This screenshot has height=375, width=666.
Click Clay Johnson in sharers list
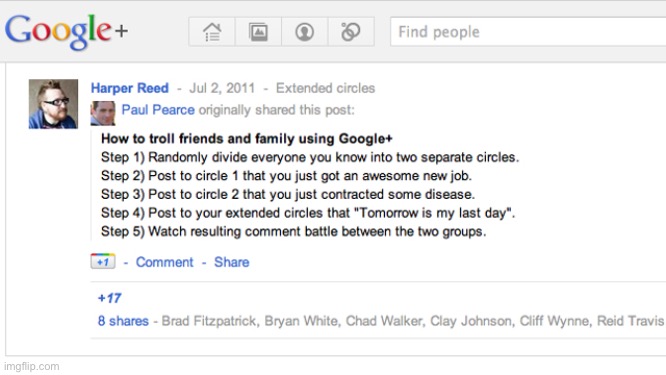tap(471, 321)
